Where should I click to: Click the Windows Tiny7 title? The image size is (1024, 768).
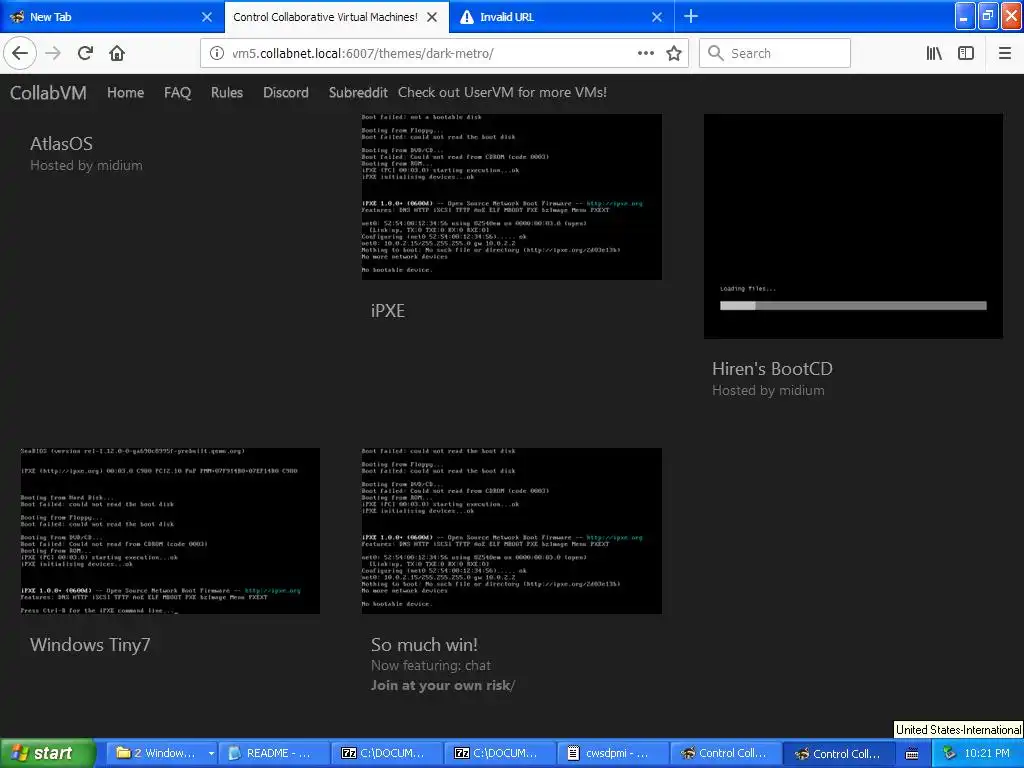(x=90, y=645)
